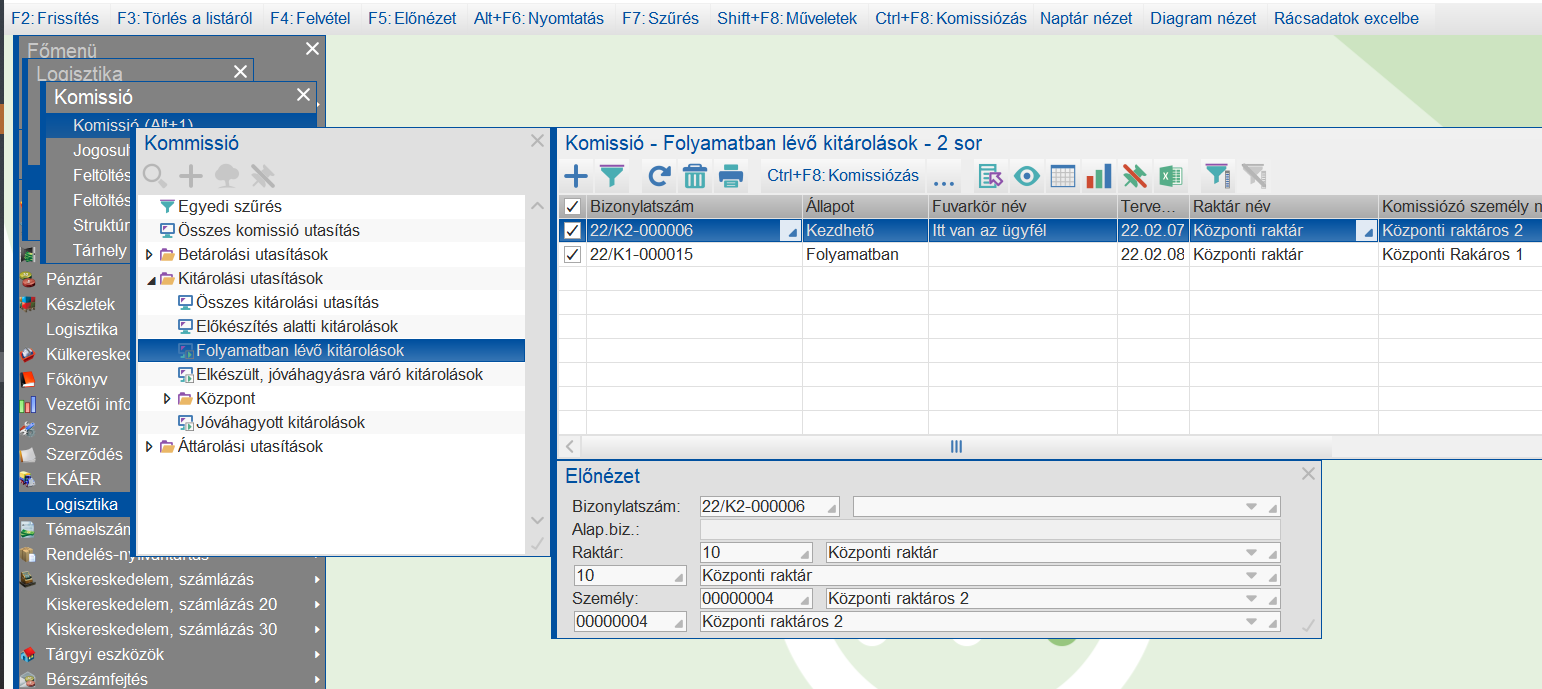This screenshot has width=1542, height=689.
Task: Click the Excel export icon
Action: tap(1167, 176)
